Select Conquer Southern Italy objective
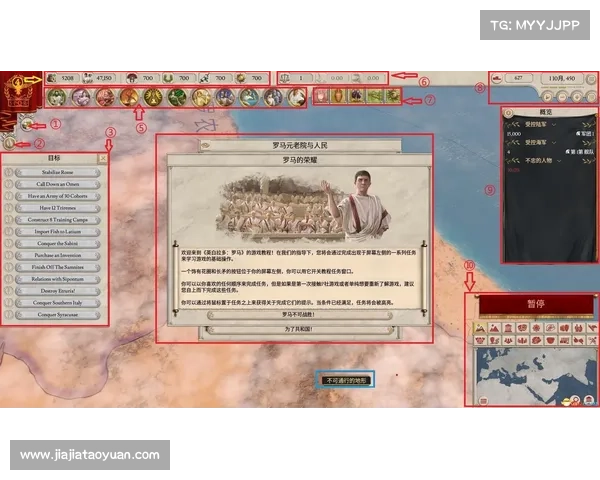Image resolution: width=600 pixels, height=480 pixels. [57, 303]
